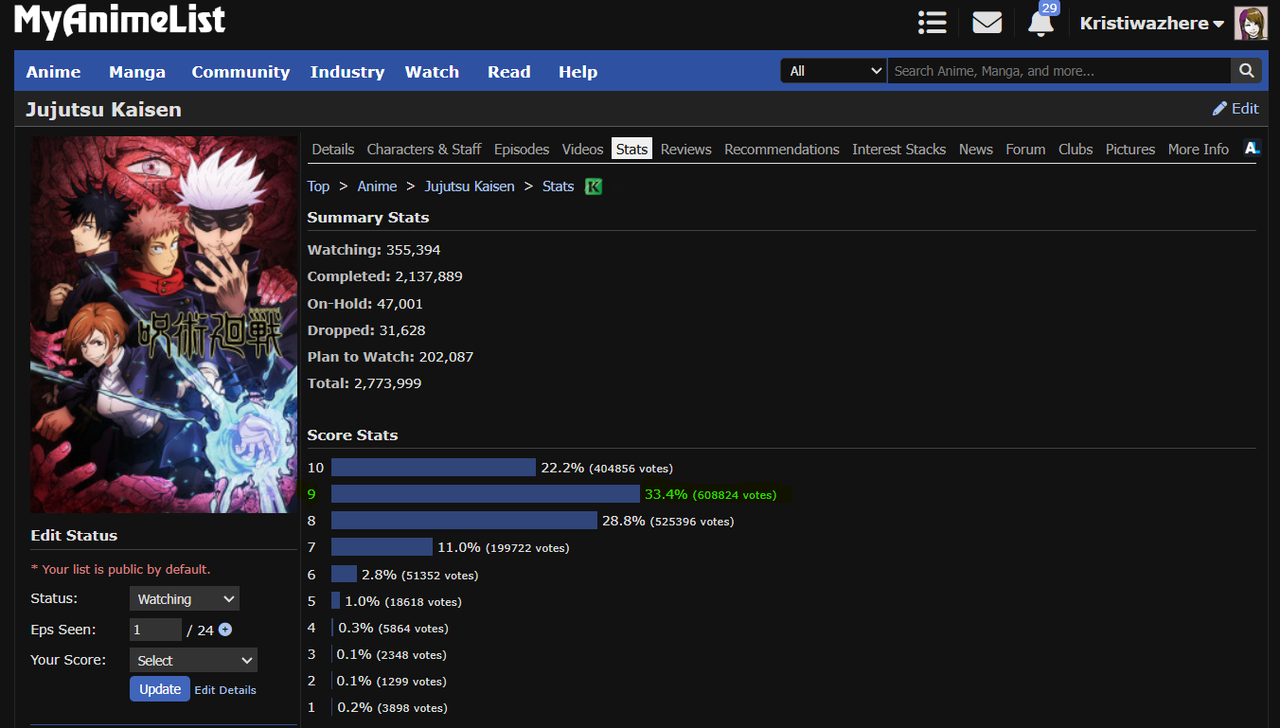
Task: Click the search anime, manga input field
Action: [1059, 71]
